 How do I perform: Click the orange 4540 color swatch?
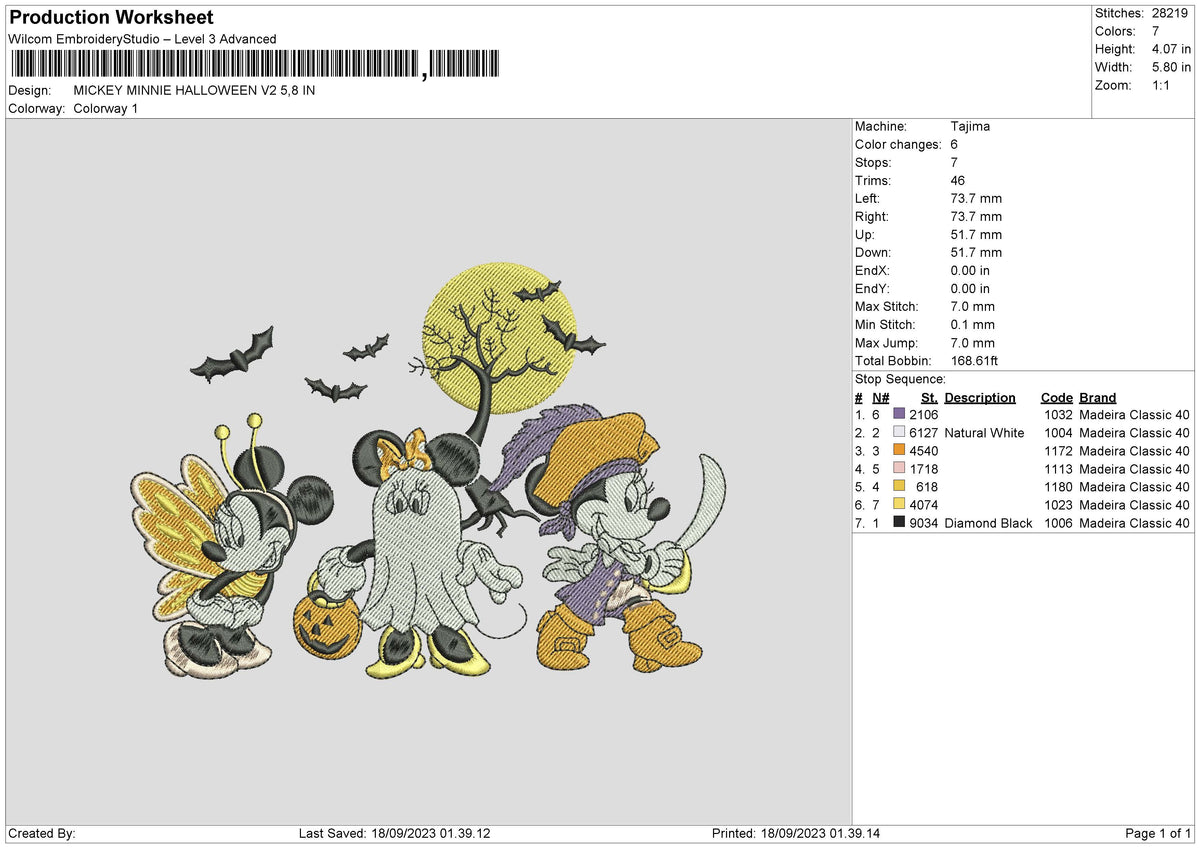pos(899,450)
